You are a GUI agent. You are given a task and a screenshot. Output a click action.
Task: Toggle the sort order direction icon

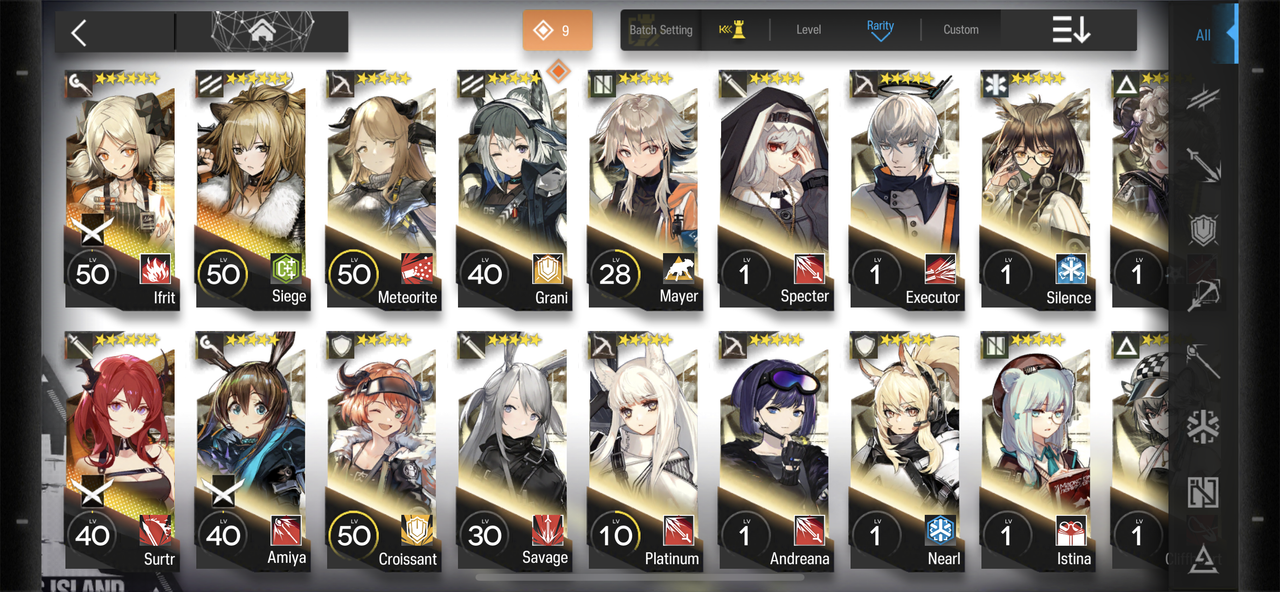[1071, 30]
